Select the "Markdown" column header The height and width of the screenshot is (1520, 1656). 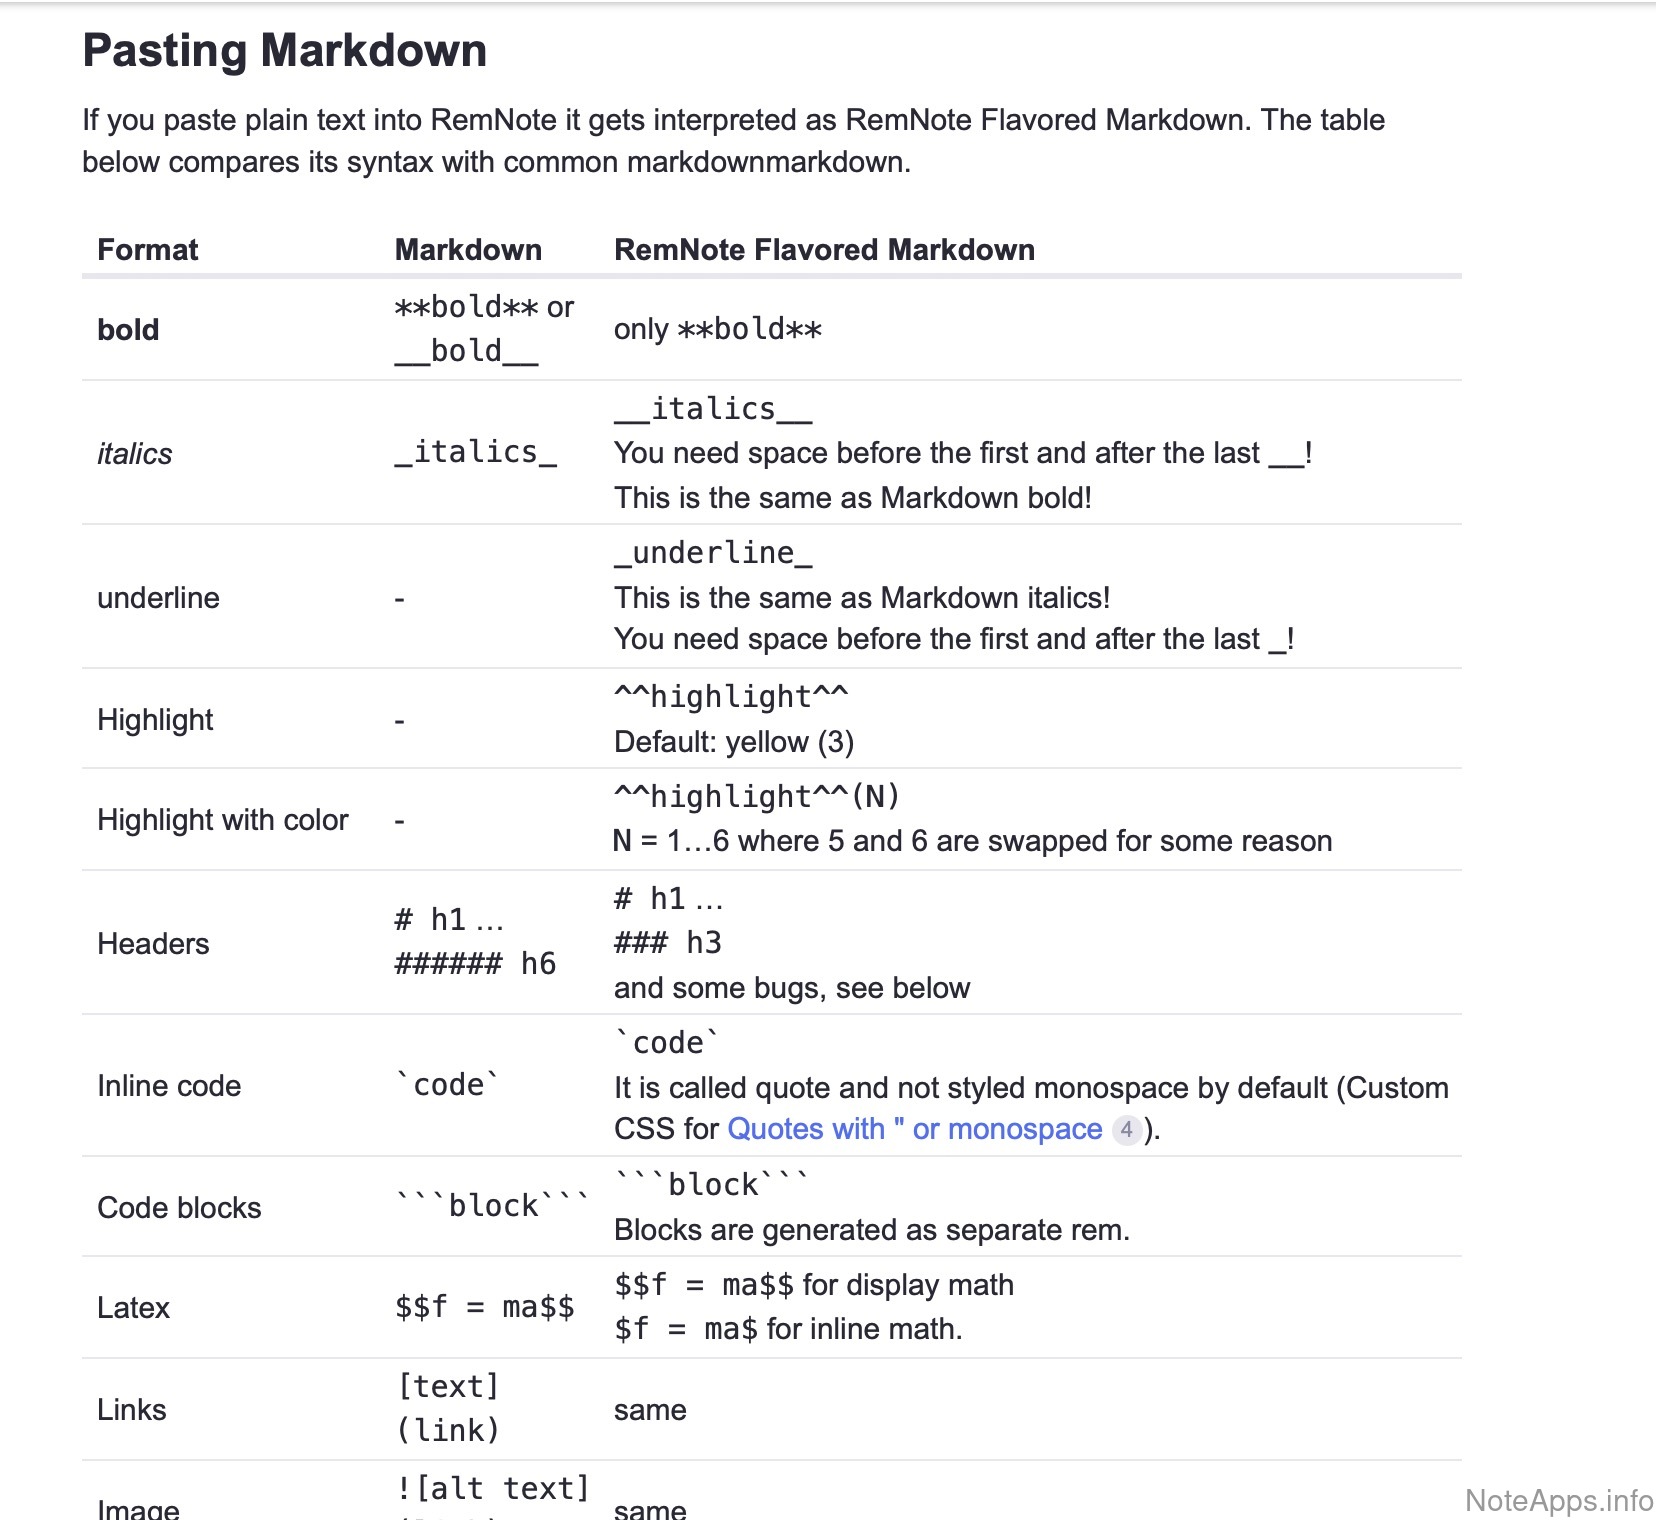[468, 250]
